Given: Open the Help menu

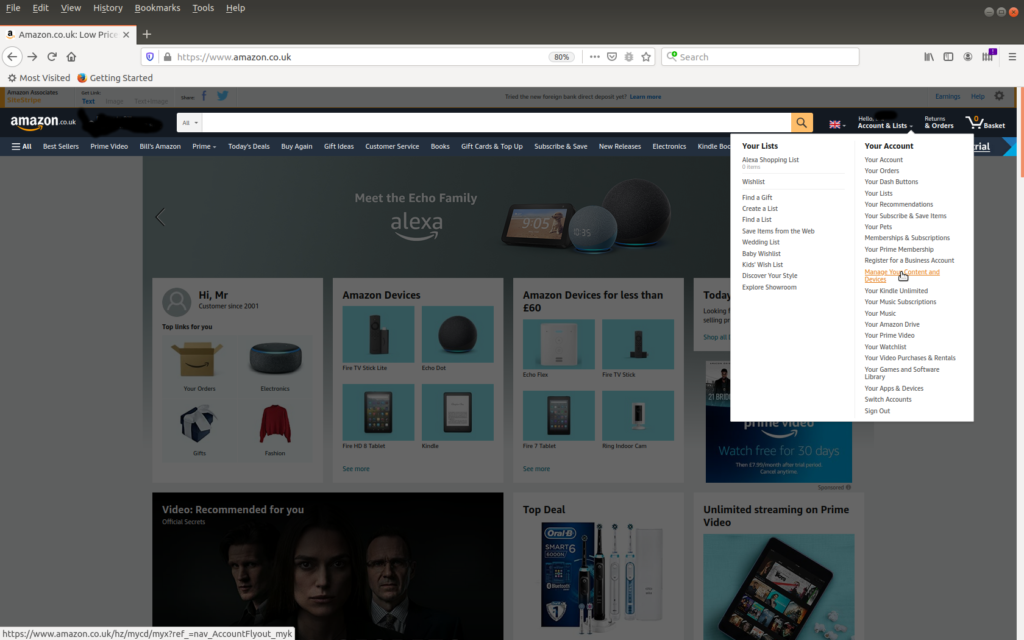Looking at the screenshot, I should tap(235, 8).
